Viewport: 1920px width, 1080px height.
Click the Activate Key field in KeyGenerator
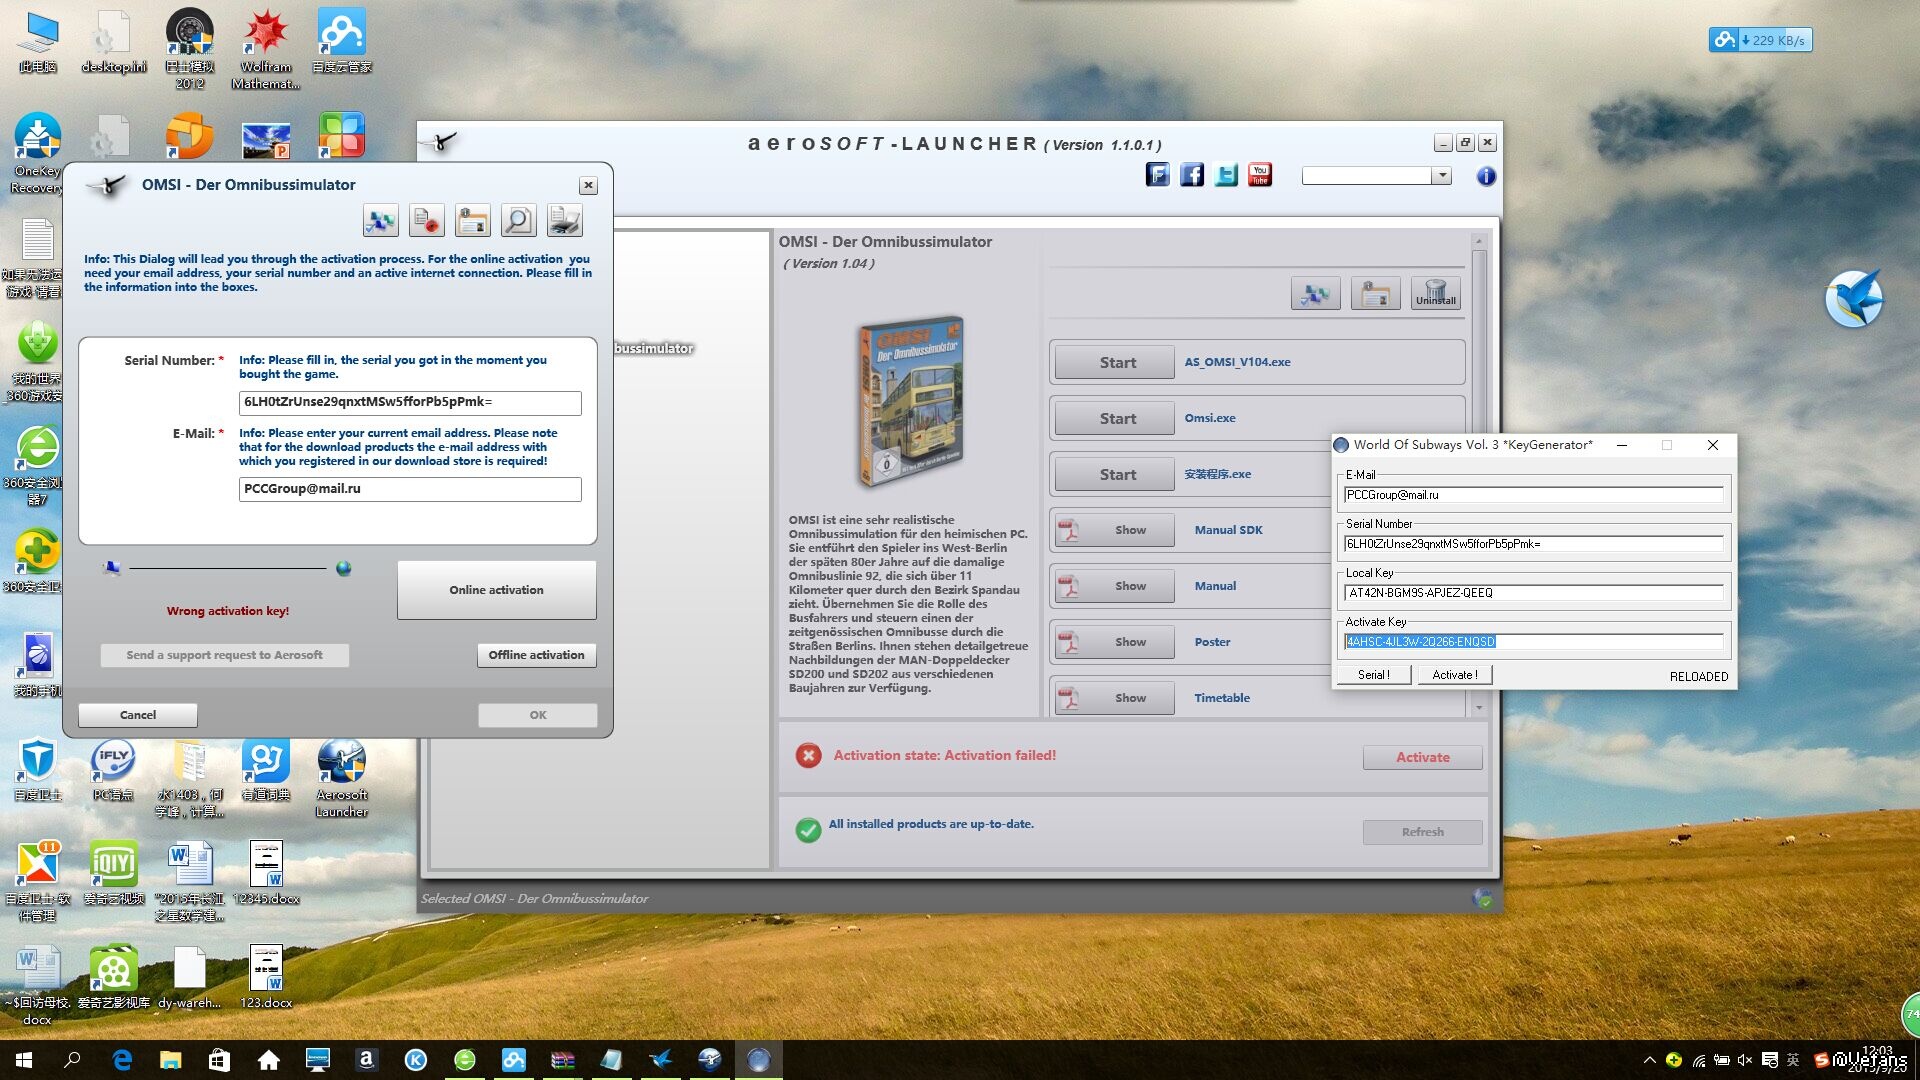click(x=1533, y=642)
